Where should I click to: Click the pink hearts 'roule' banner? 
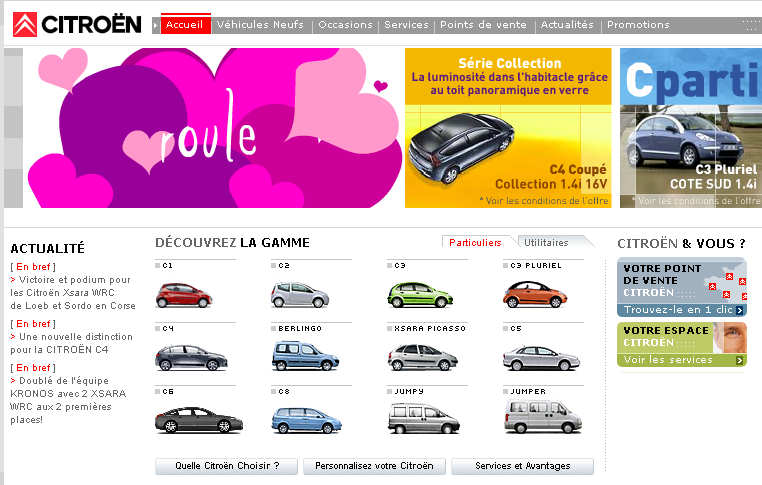[x=213, y=128]
